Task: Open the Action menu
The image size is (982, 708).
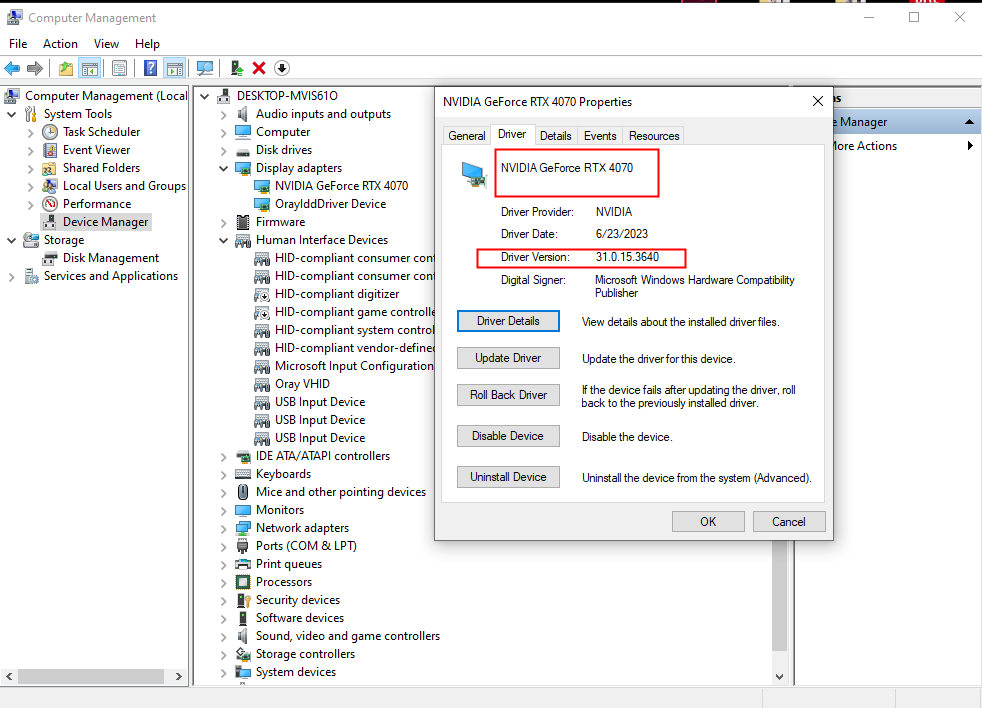Action: (x=60, y=43)
